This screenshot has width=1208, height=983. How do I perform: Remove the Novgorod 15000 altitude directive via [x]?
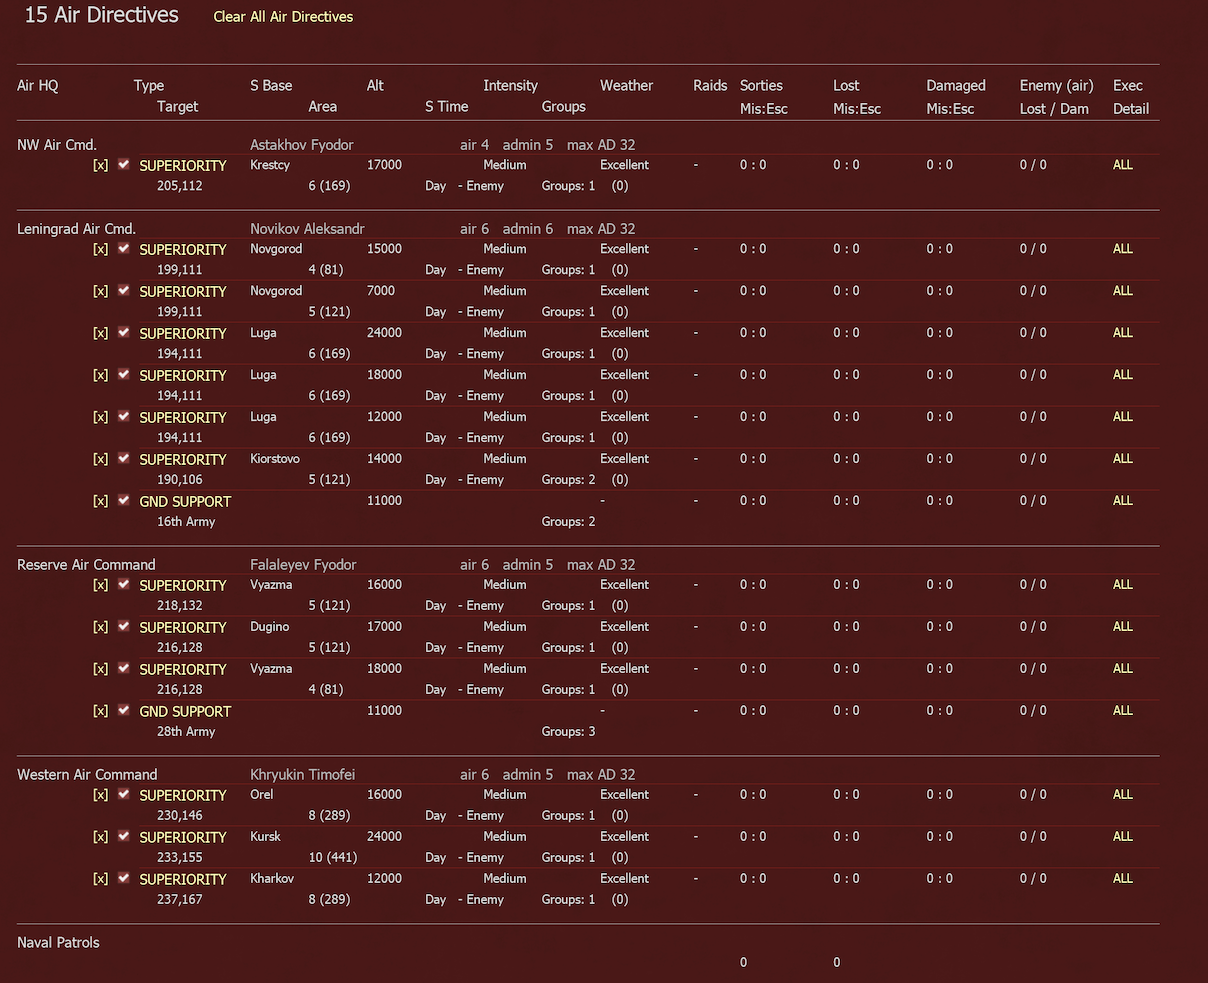pyautogui.click(x=100, y=249)
